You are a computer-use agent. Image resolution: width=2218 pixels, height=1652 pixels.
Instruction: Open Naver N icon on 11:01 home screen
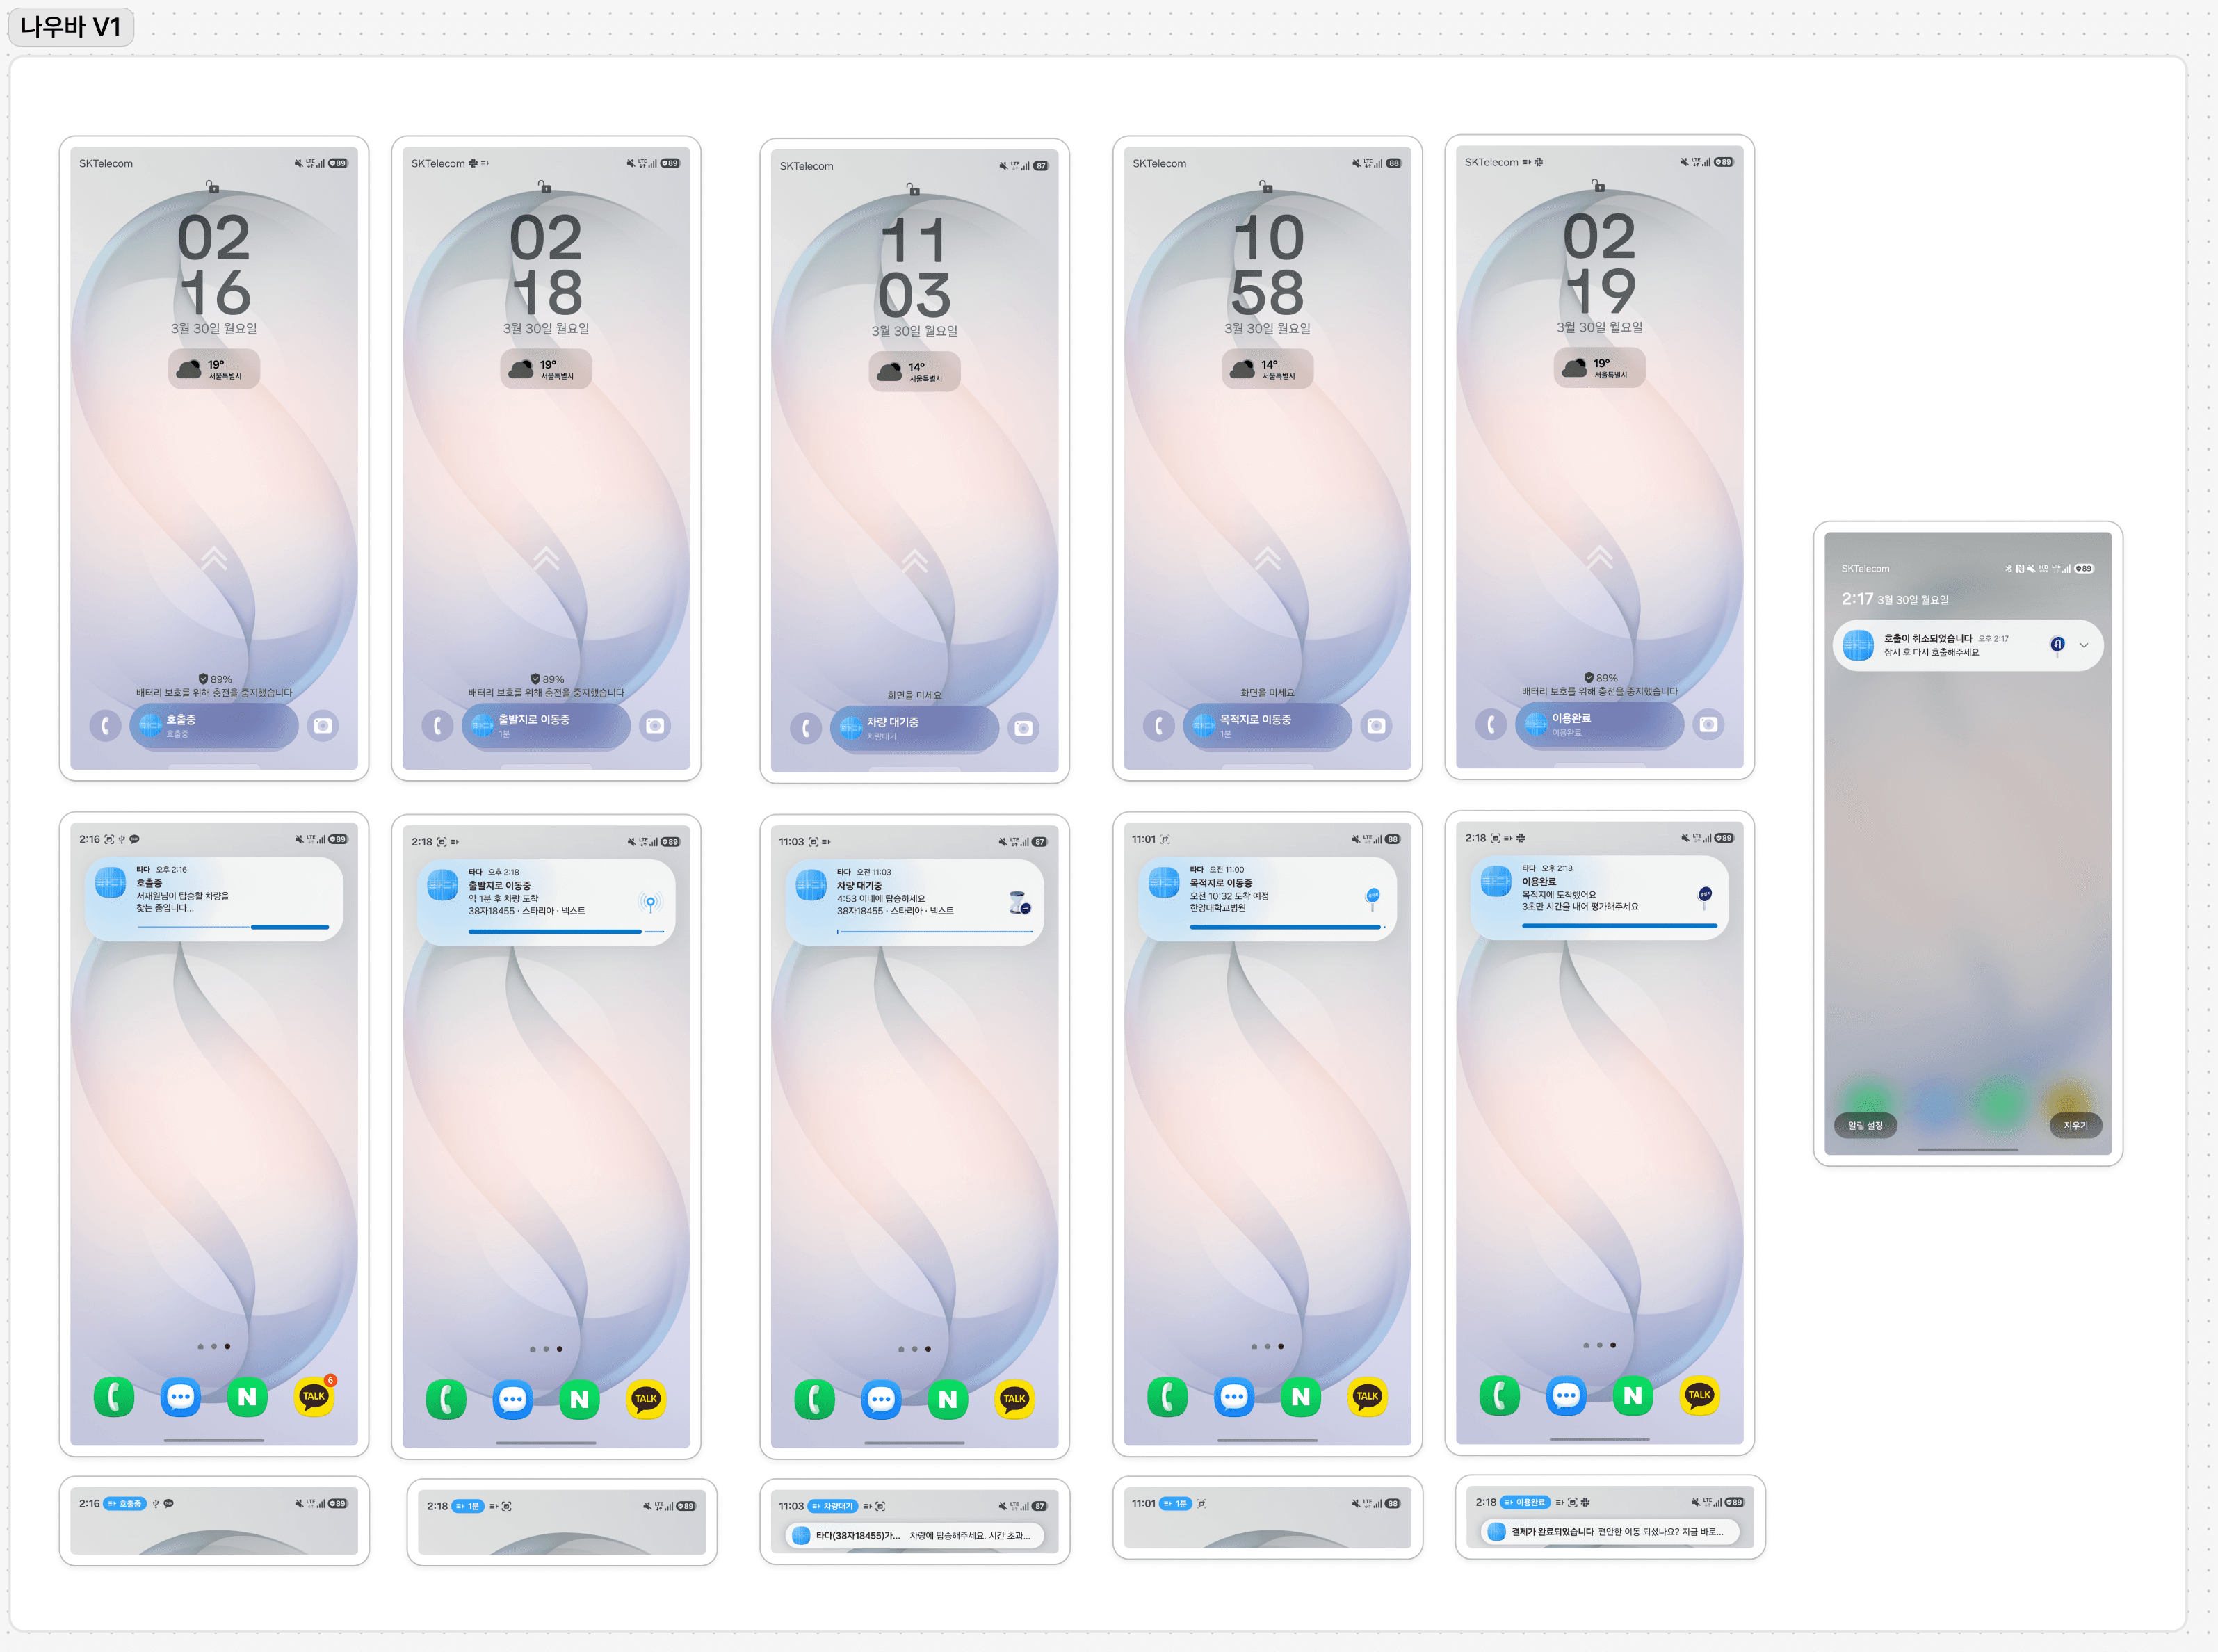coord(1300,1397)
